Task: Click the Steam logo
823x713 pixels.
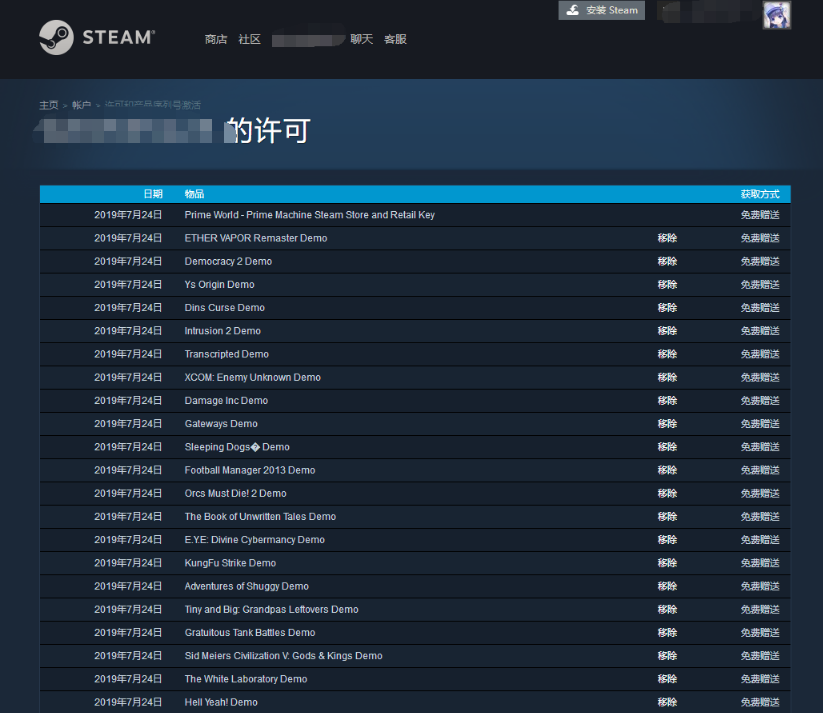Action: tap(97, 37)
